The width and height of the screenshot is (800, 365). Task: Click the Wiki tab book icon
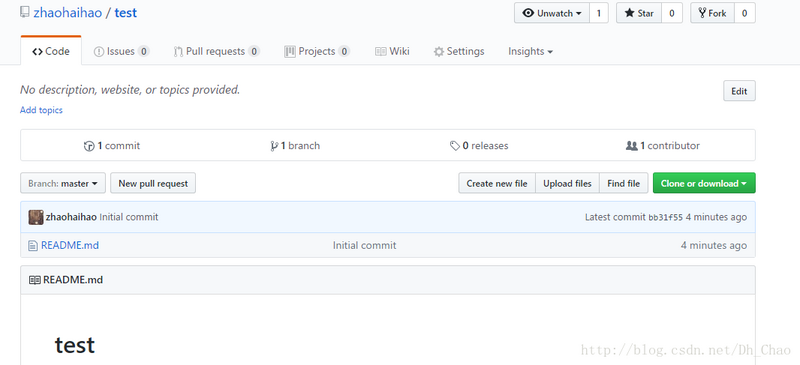coord(381,52)
